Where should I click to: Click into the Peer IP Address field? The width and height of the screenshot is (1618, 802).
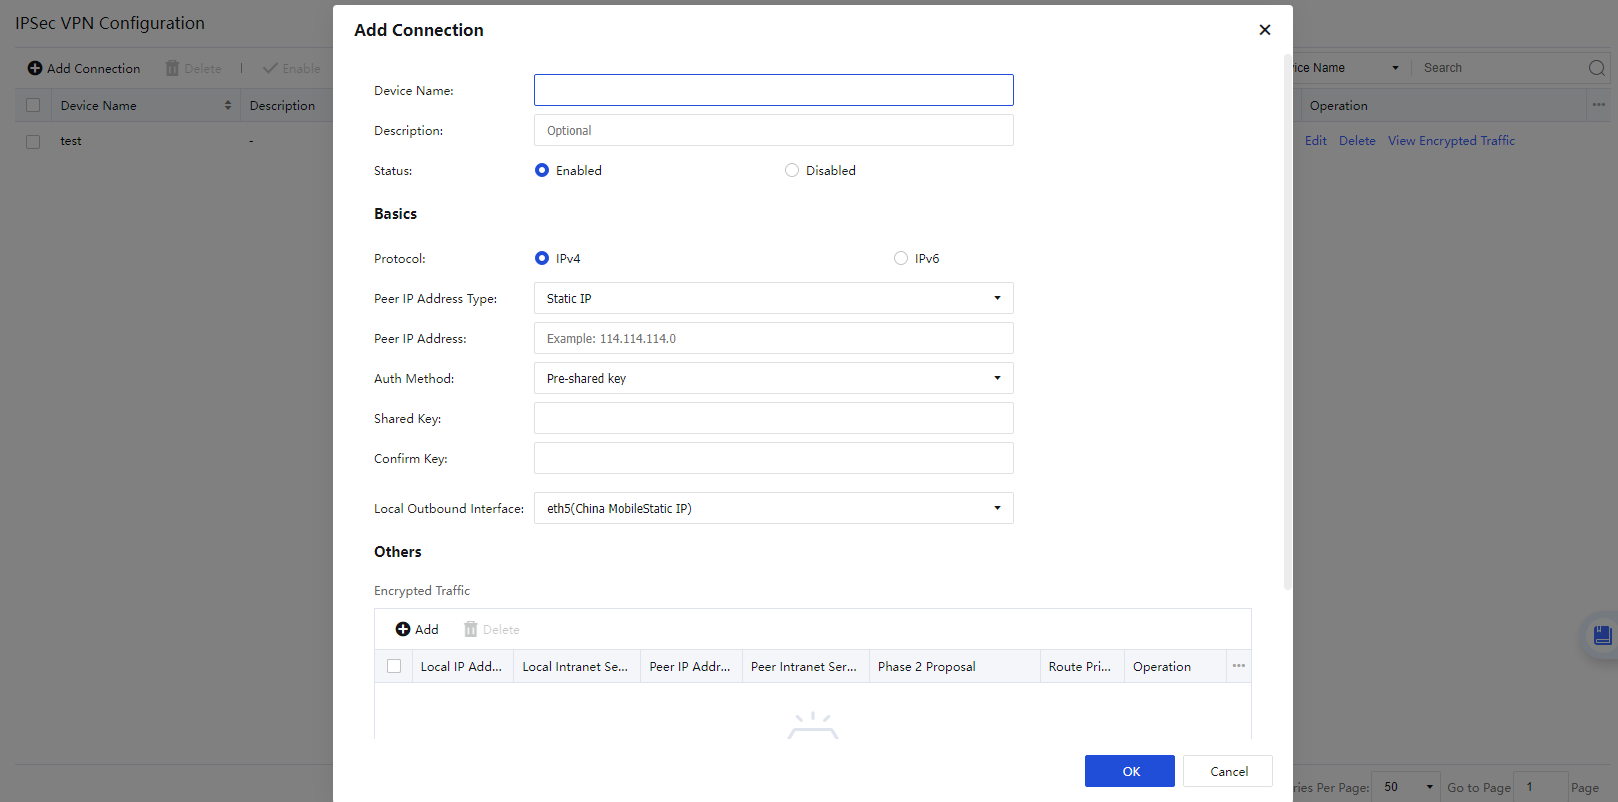coord(773,338)
